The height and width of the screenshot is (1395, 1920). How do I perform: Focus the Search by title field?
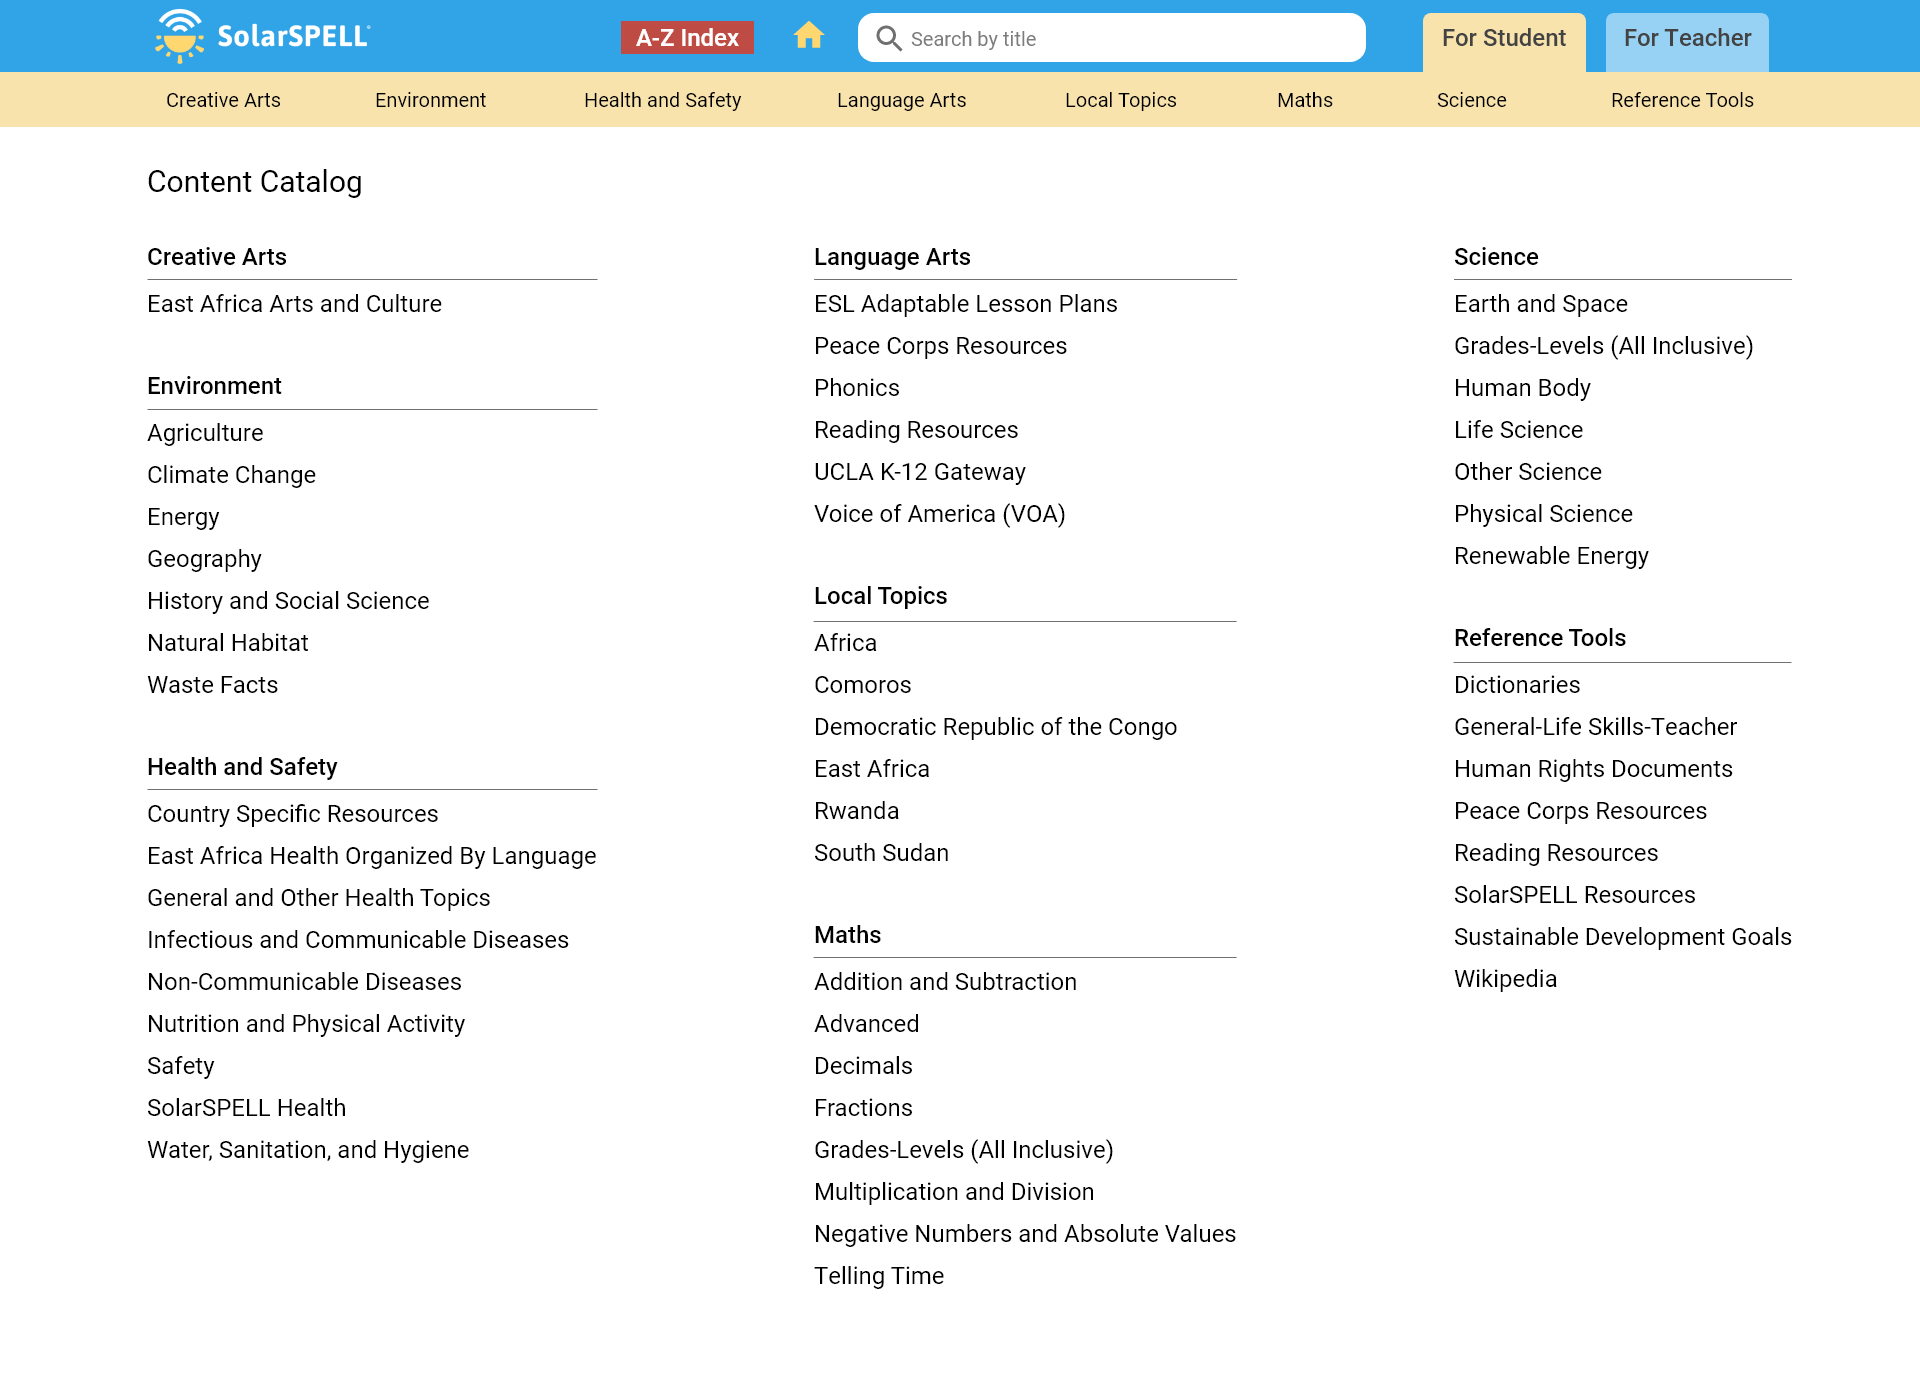click(x=1111, y=38)
